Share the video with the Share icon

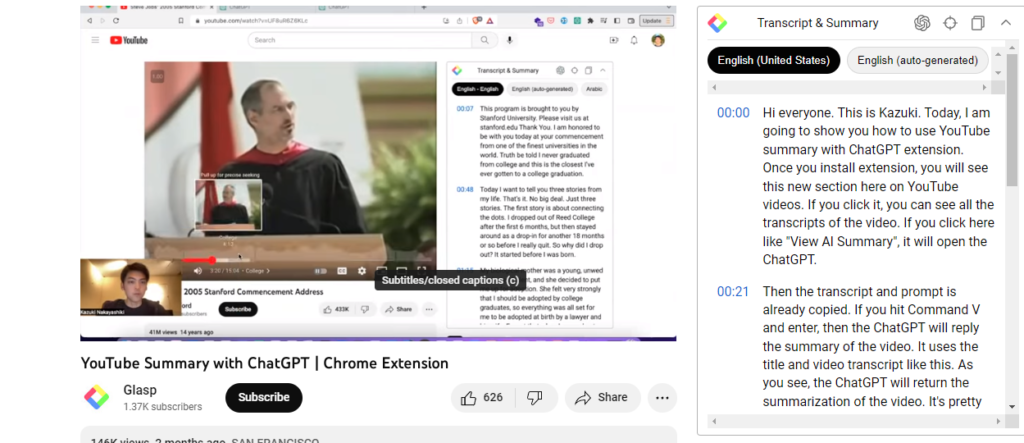(603, 397)
